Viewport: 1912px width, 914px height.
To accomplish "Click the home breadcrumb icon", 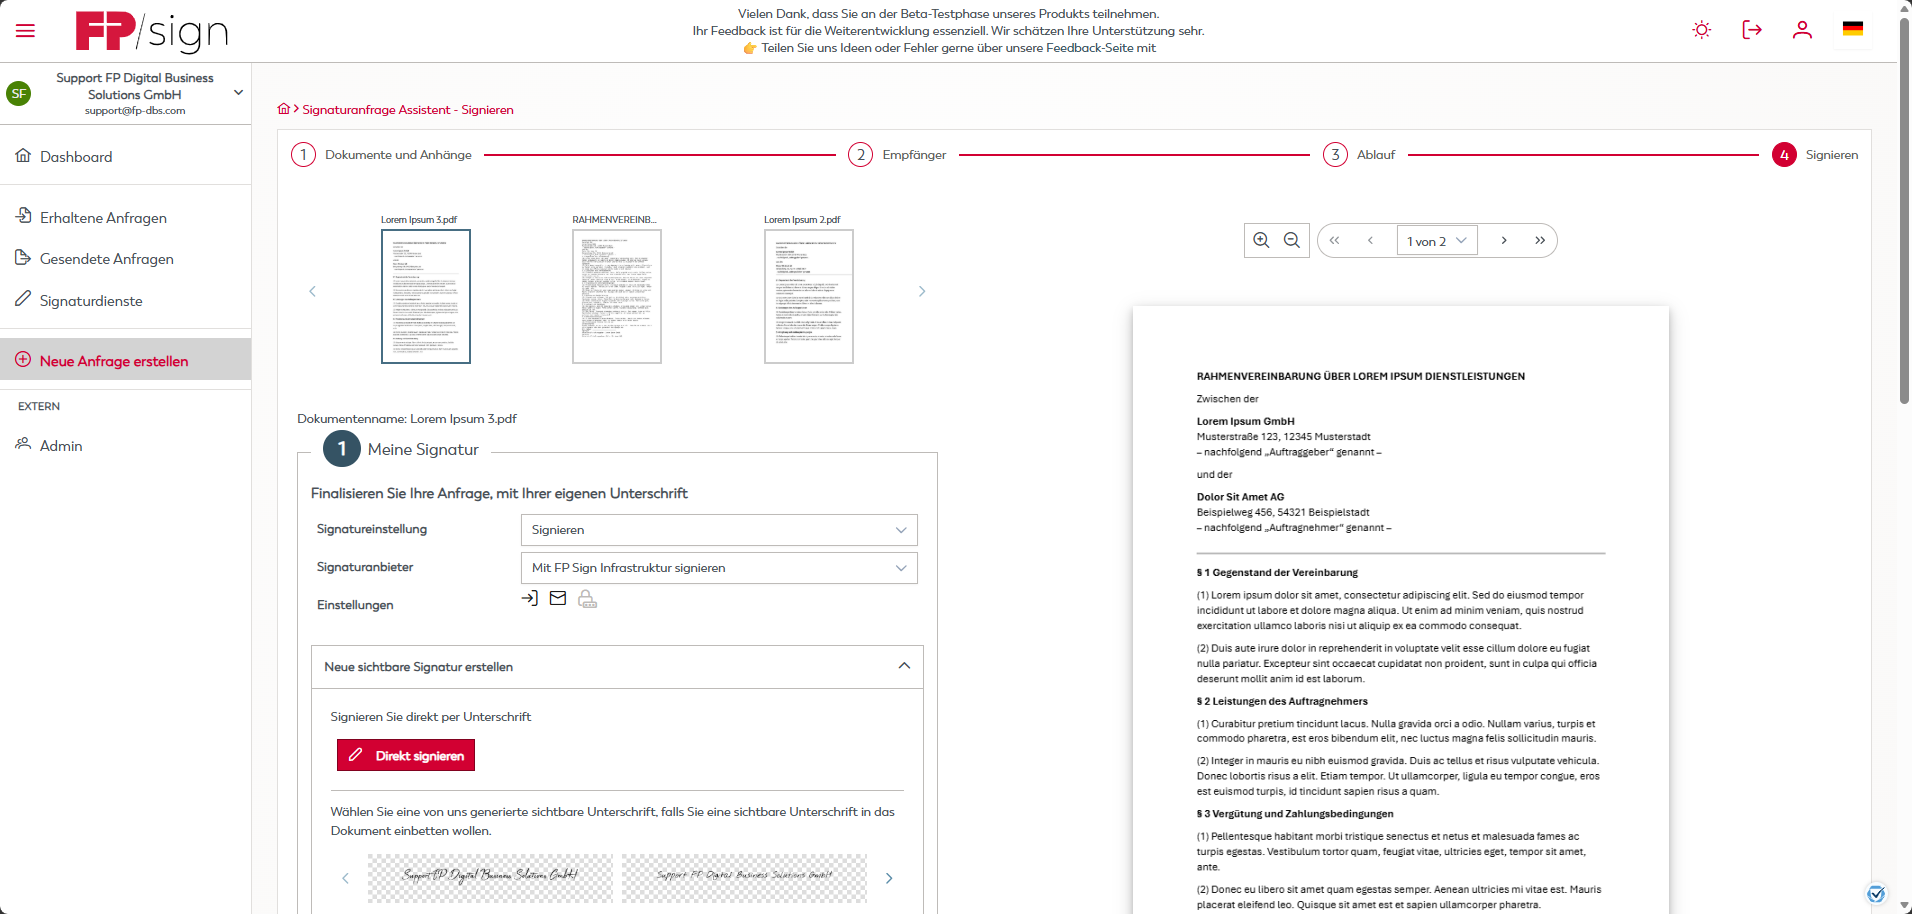I will [x=284, y=109].
